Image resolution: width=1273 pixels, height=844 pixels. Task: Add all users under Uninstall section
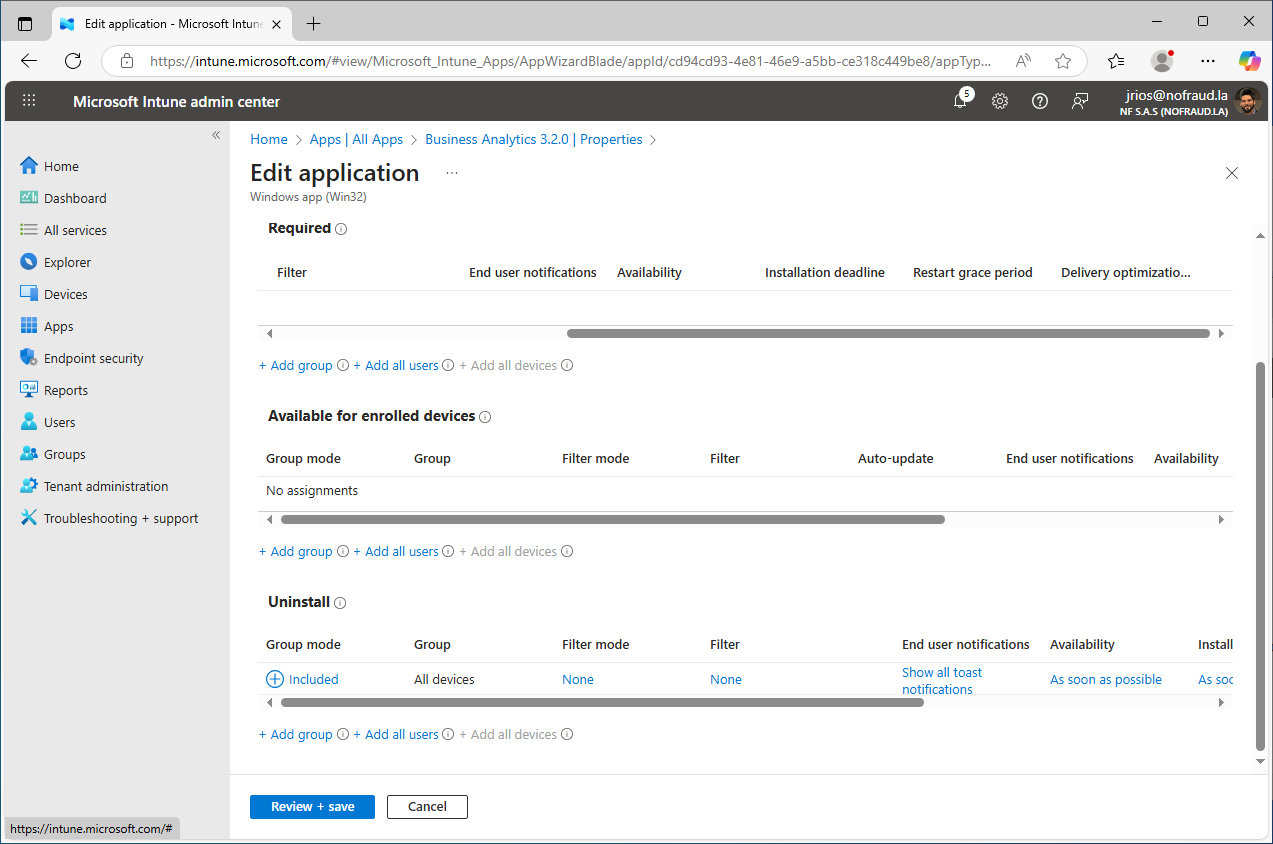click(396, 734)
